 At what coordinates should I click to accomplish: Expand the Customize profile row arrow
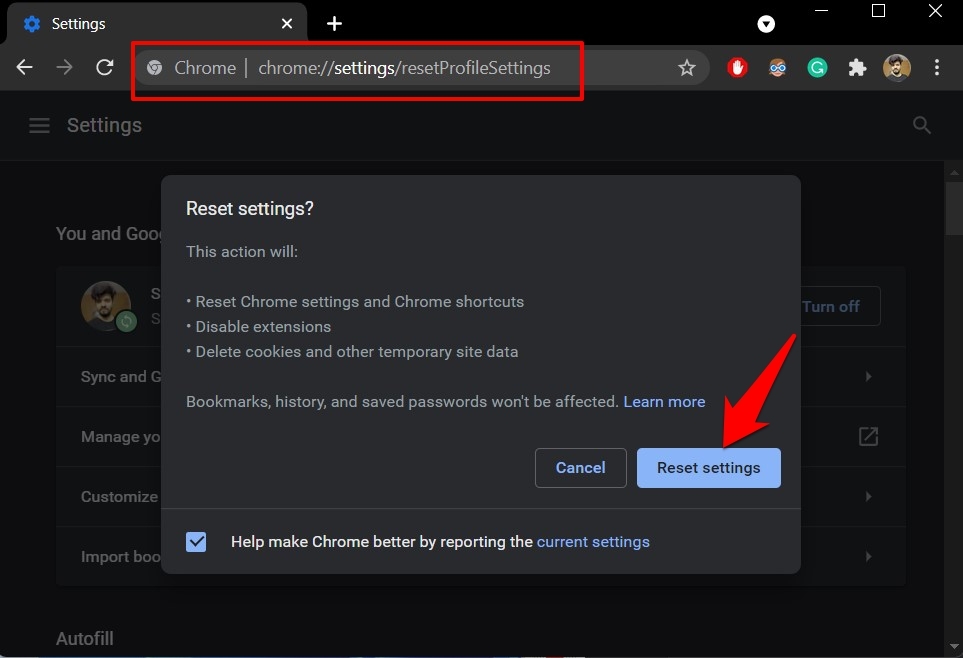point(868,497)
